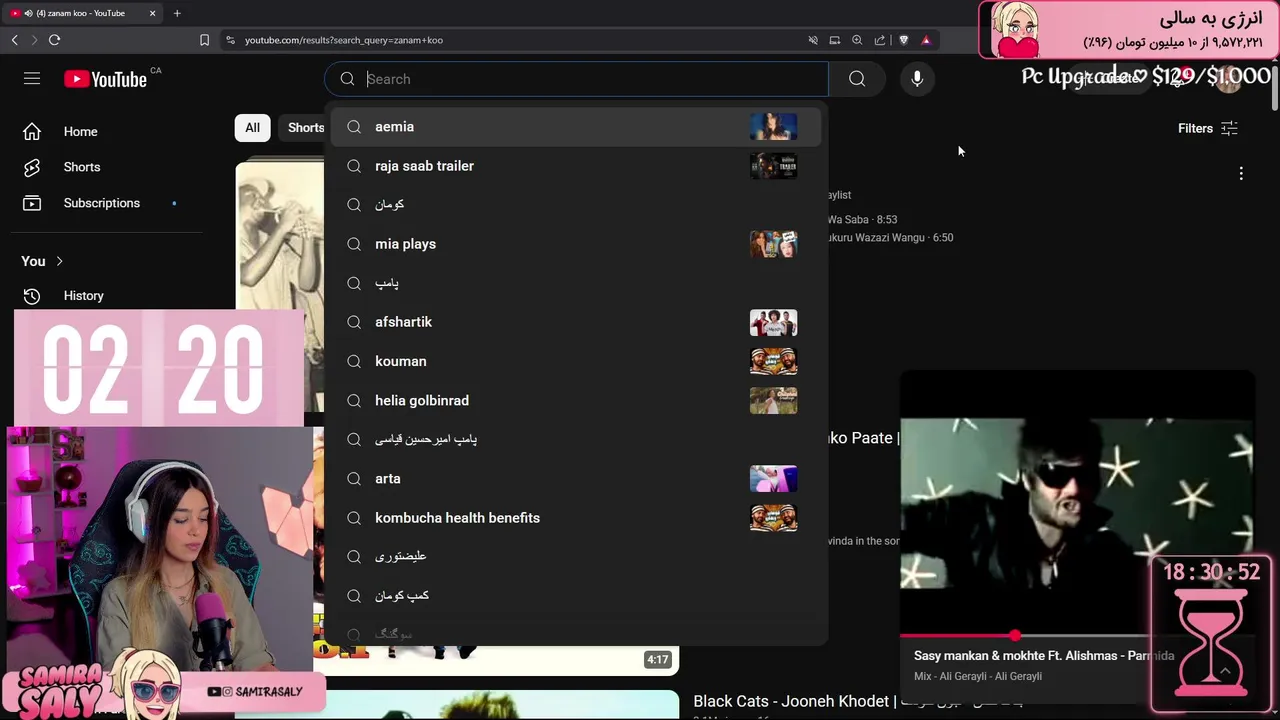The image size is (1280, 720).
Task: Click the Brave Rewards triangle icon
Action: click(x=926, y=40)
